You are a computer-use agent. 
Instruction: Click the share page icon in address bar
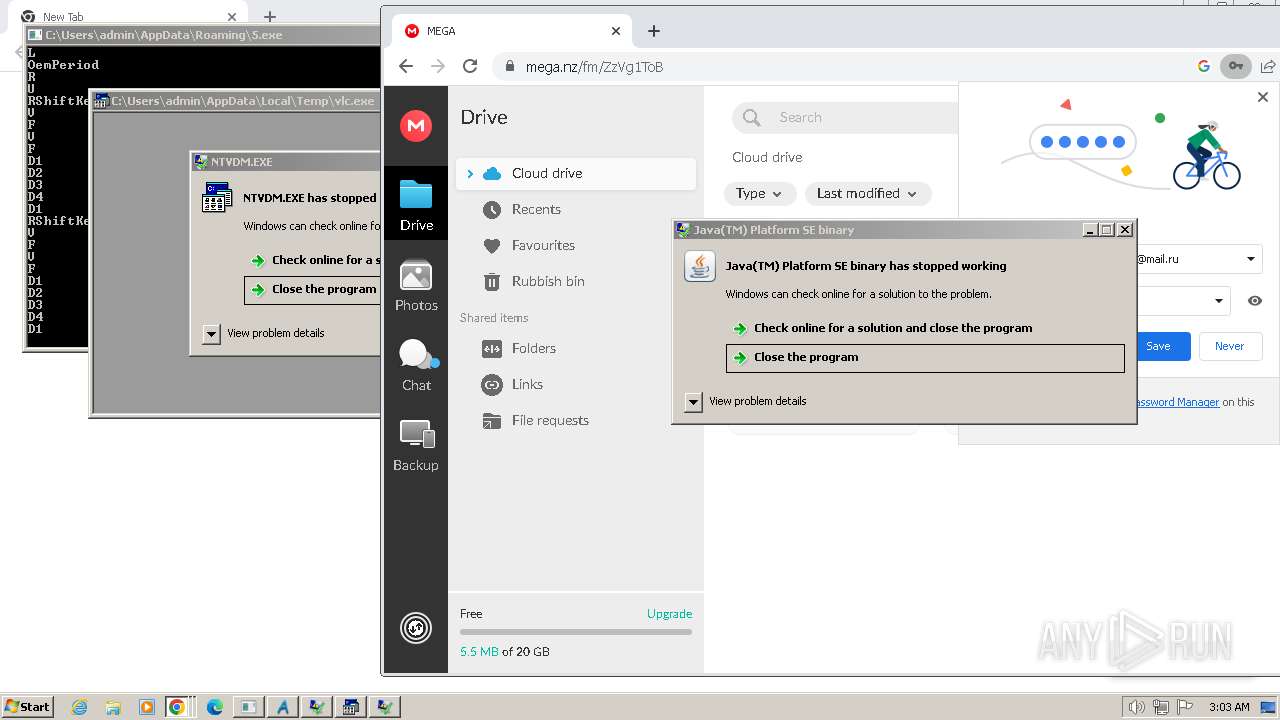[1267, 66]
